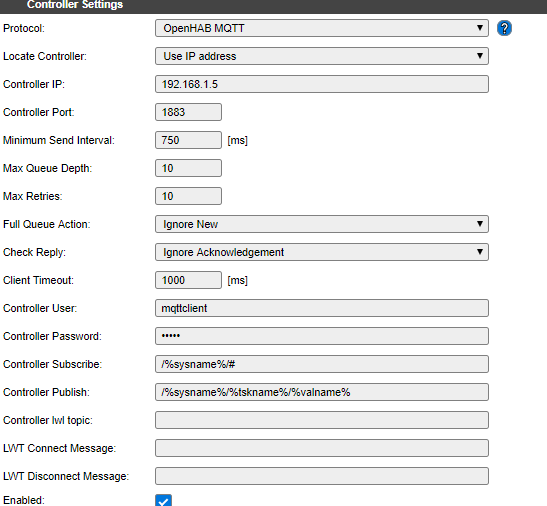
Task: Select the Controller Port field with 1883
Action: [x=188, y=112]
